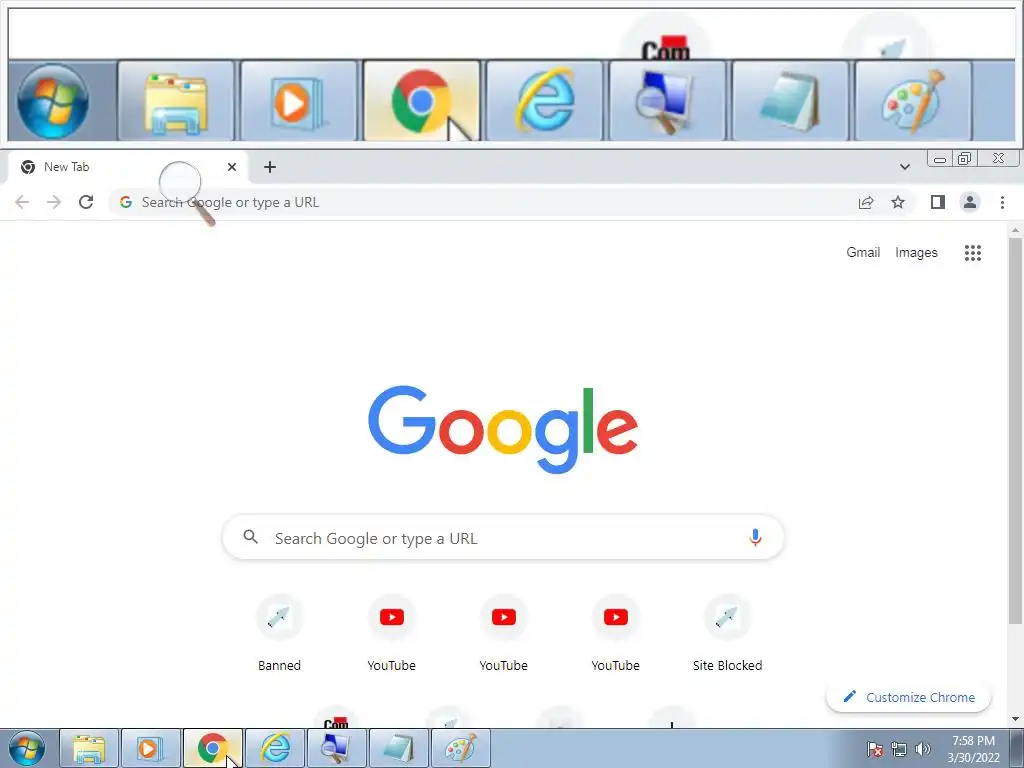Click the Customize Chrome button

tap(908, 697)
